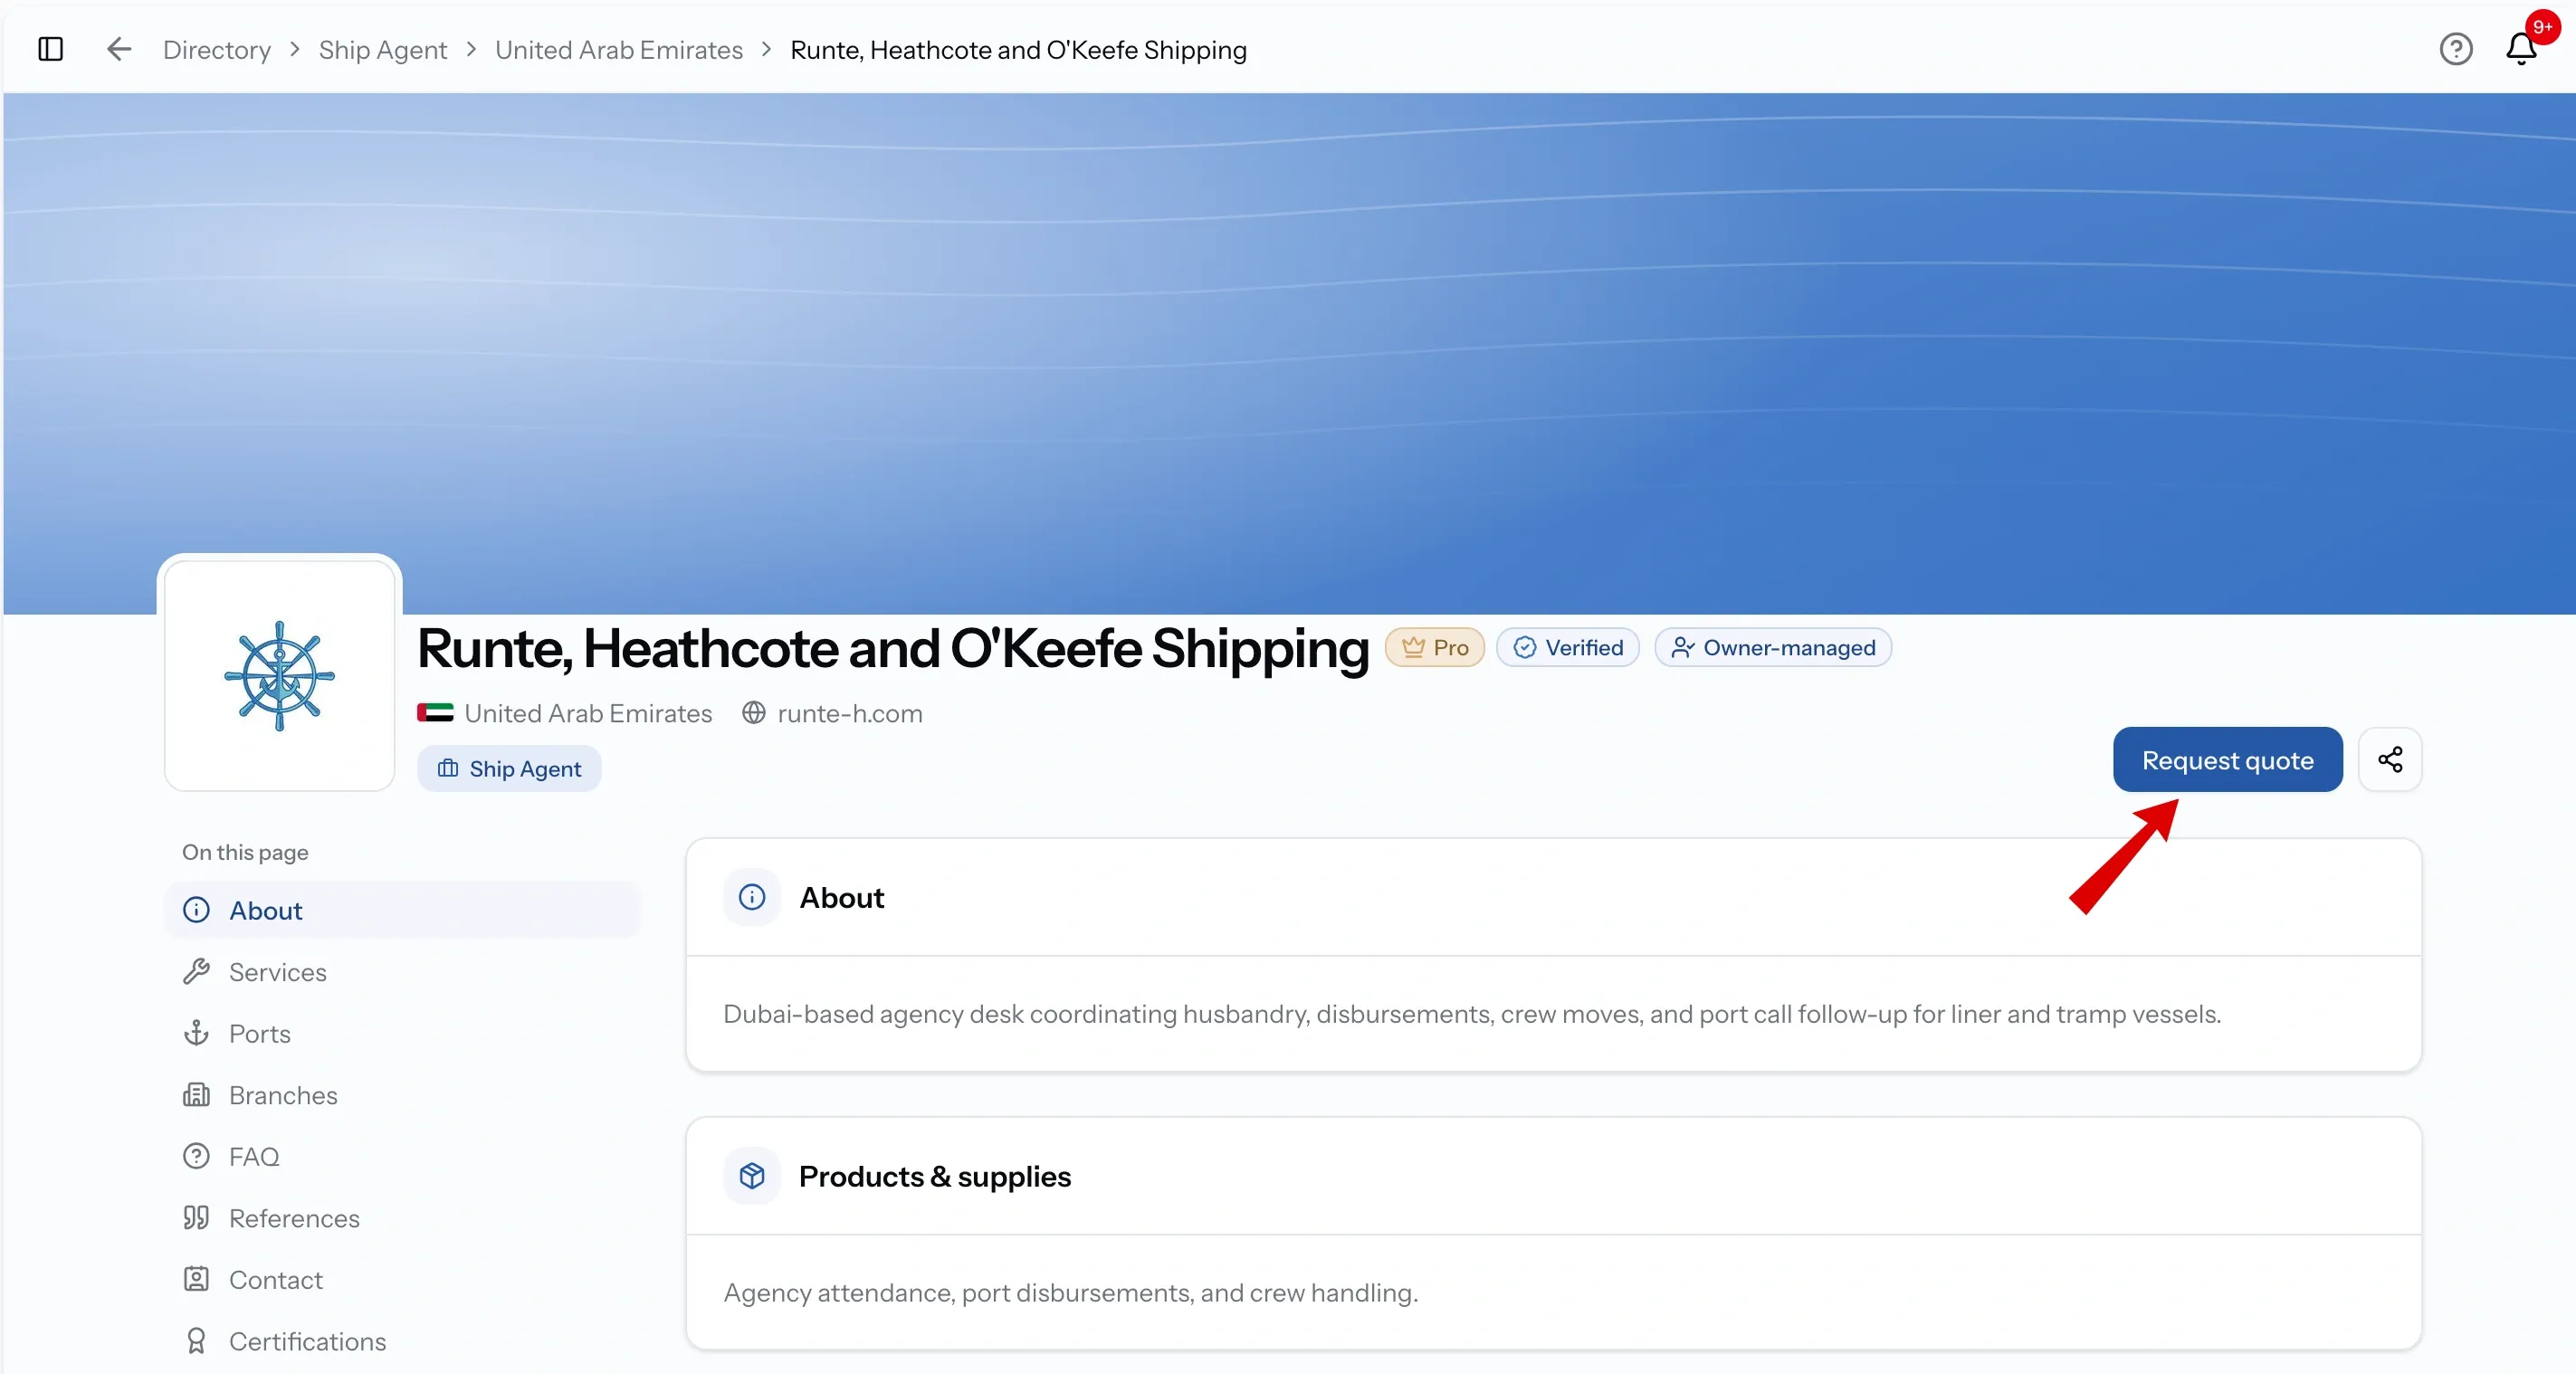
Task: Jump to Branches section in sidebar
Action: coord(402,1095)
